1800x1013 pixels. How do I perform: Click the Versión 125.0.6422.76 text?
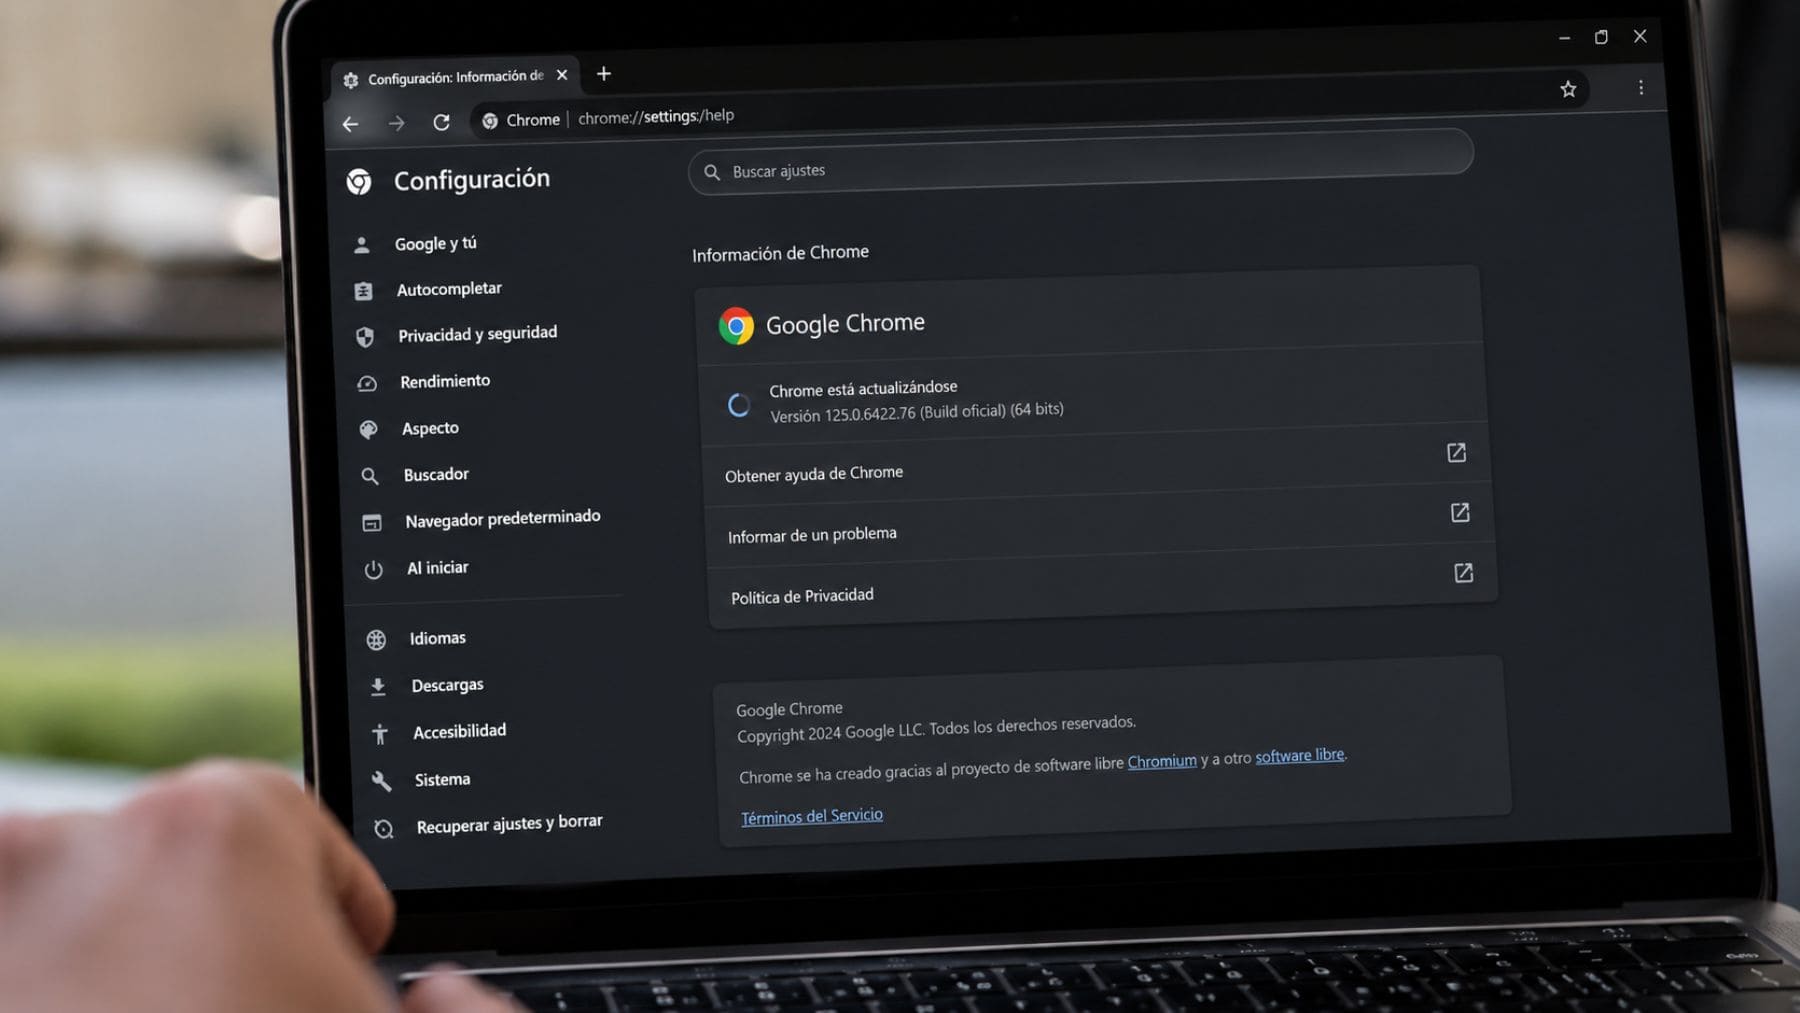(x=917, y=412)
